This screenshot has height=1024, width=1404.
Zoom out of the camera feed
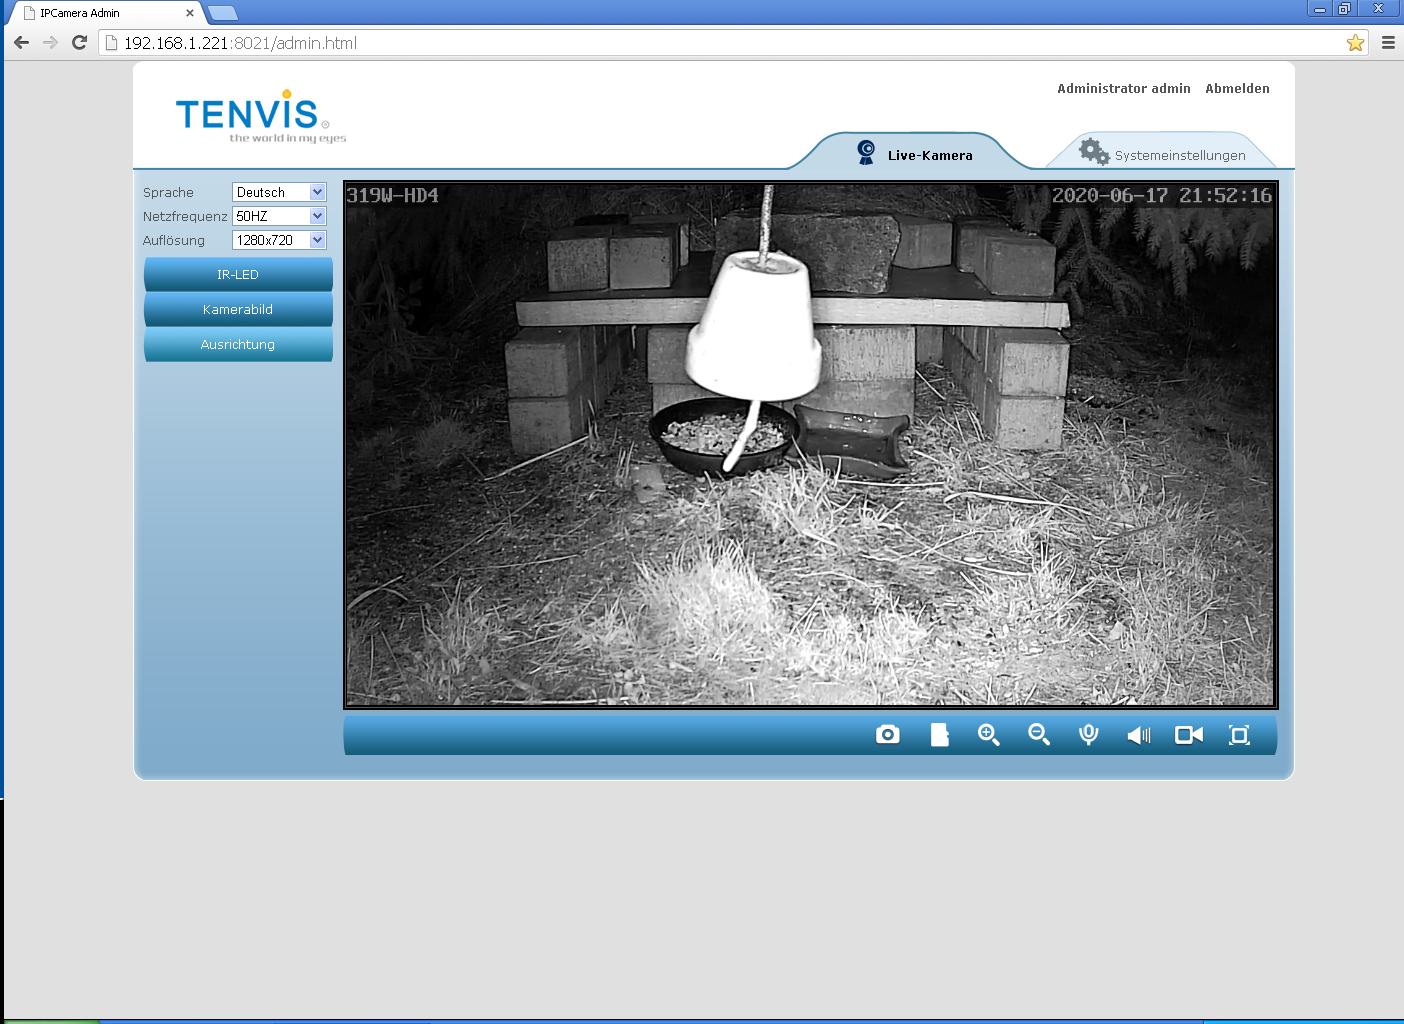1039,735
